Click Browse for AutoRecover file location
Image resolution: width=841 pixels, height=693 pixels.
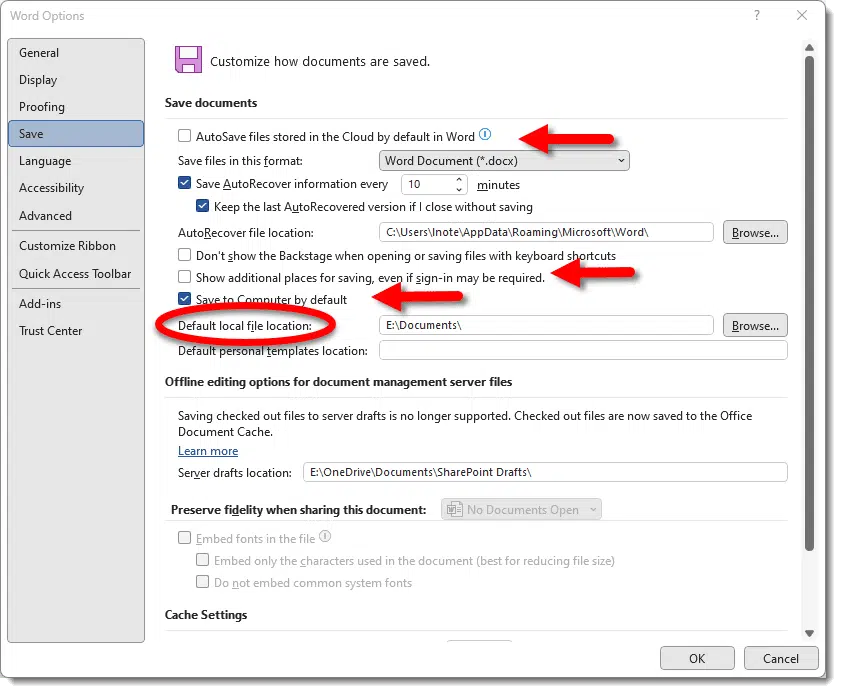click(x=755, y=232)
